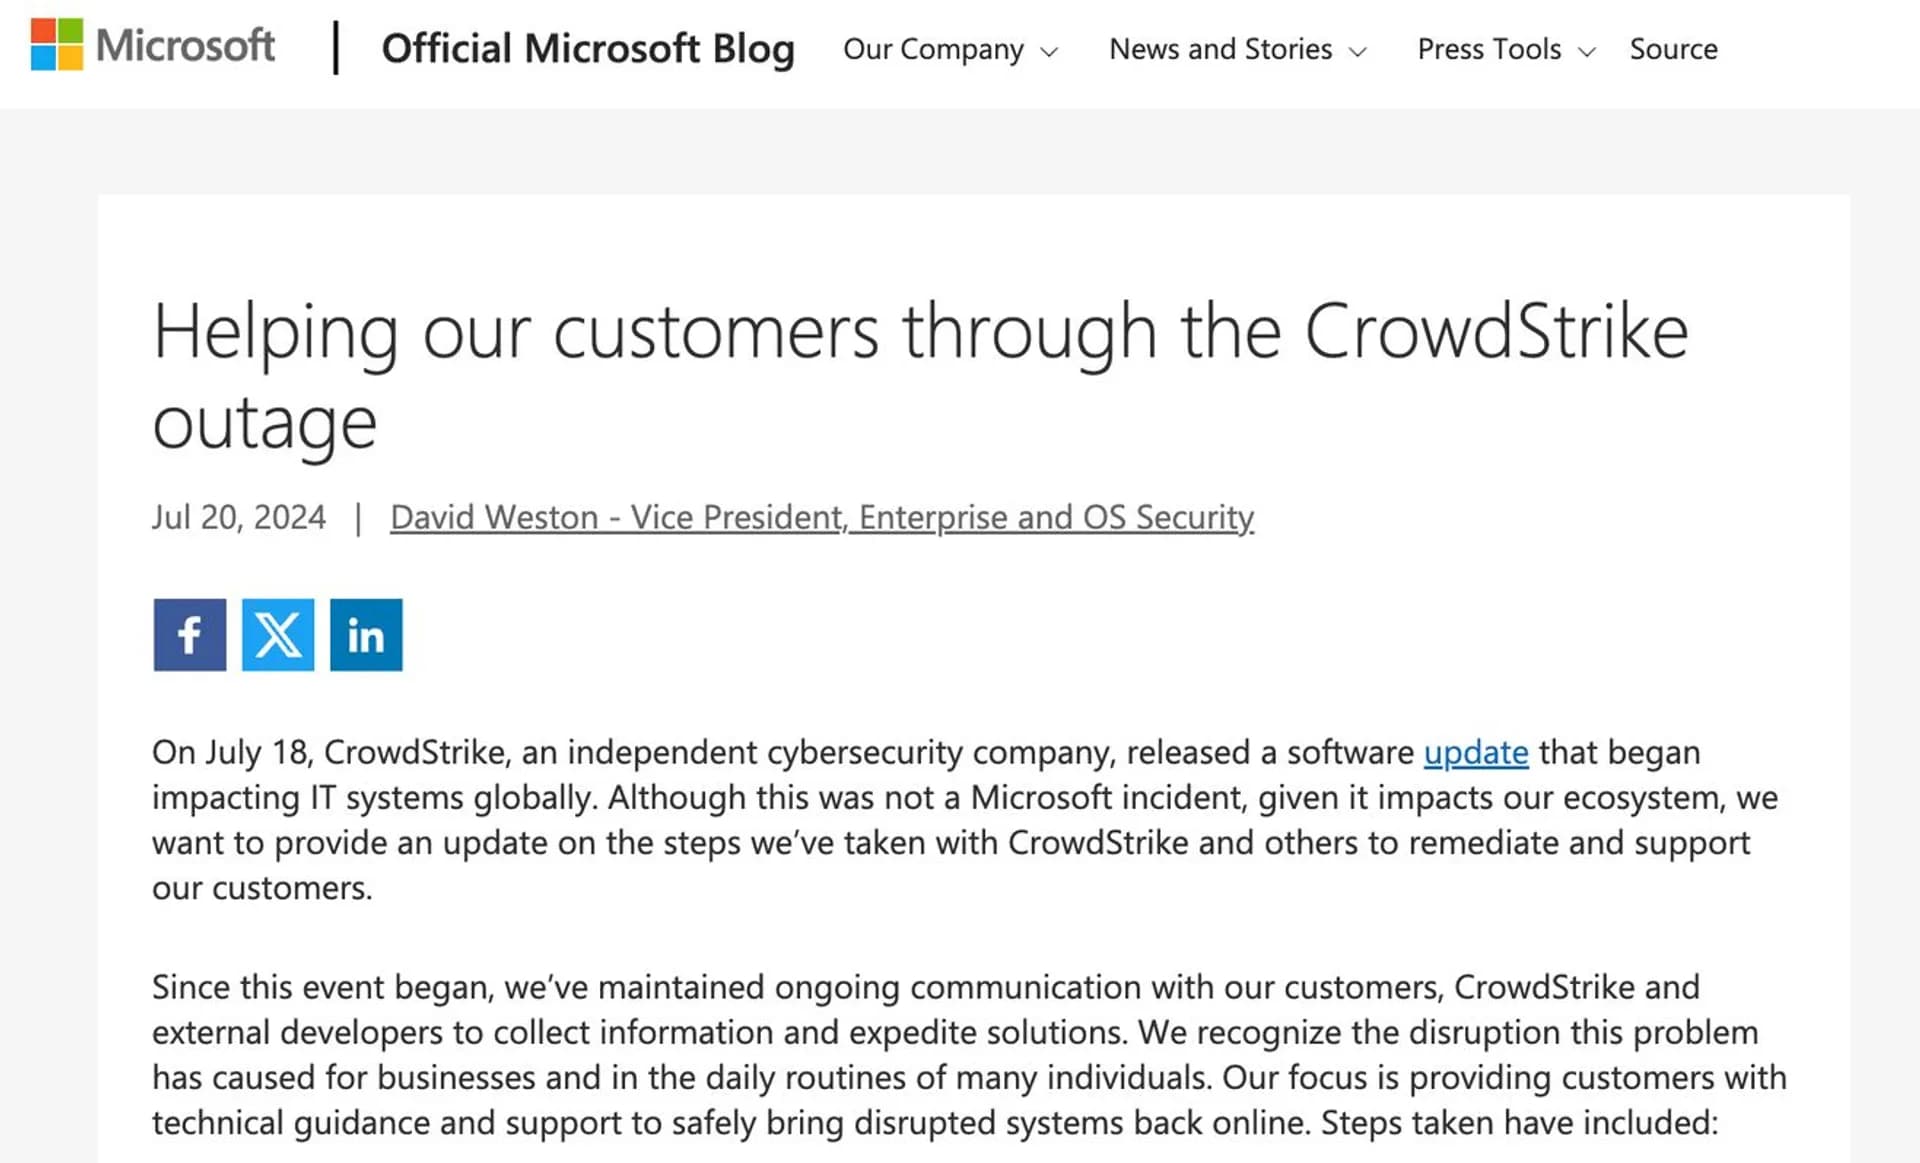
Task: Share article on LinkedIn
Action: [x=366, y=635]
